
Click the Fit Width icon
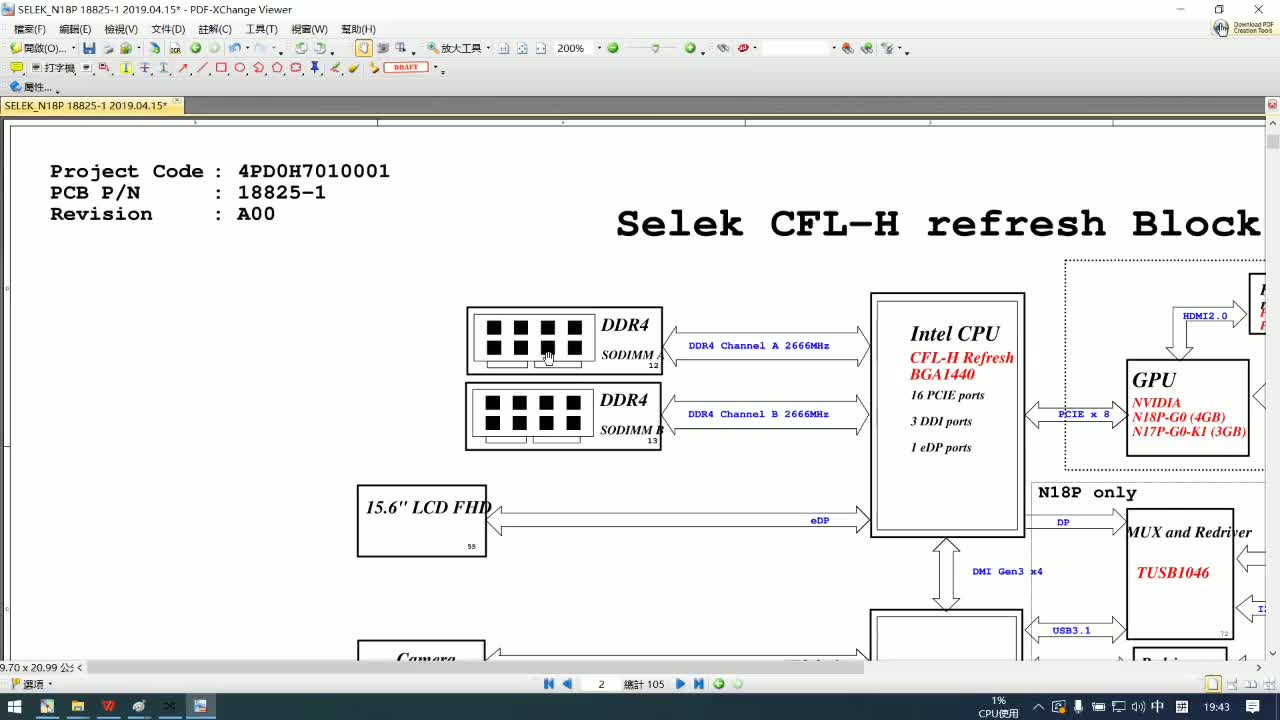pyautogui.click(x=541, y=48)
